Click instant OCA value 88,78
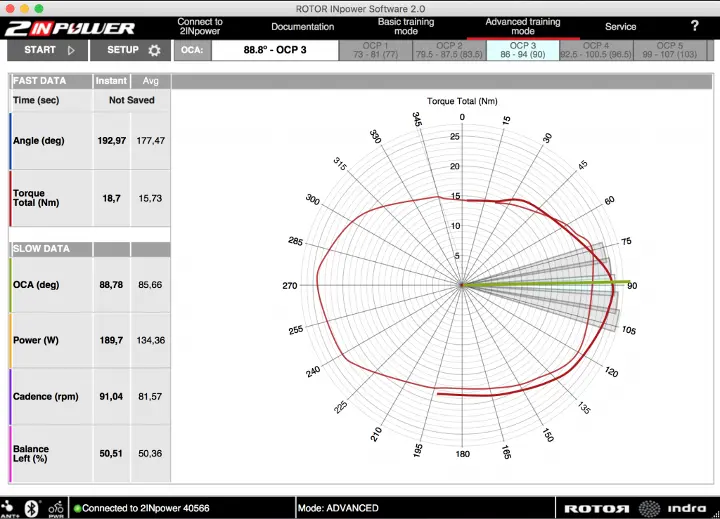 point(111,285)
